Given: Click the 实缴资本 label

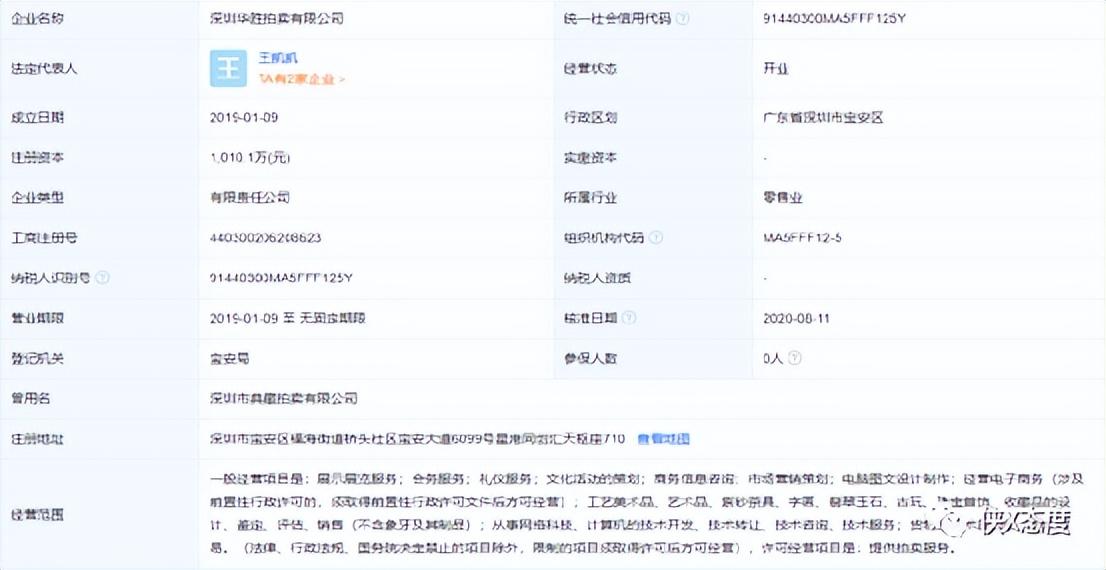Looking at the screenshot, I should [x=590, y=157].
